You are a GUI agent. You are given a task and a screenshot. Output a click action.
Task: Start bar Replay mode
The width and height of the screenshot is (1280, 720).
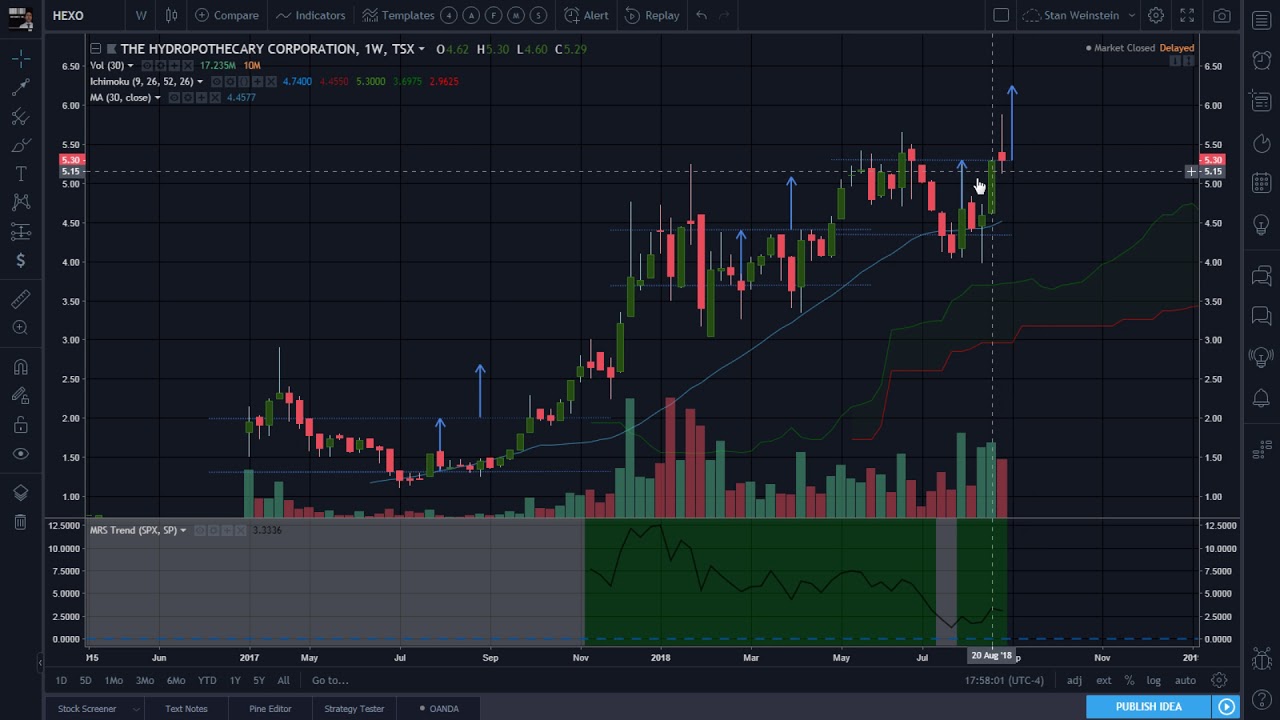[652, 15]
